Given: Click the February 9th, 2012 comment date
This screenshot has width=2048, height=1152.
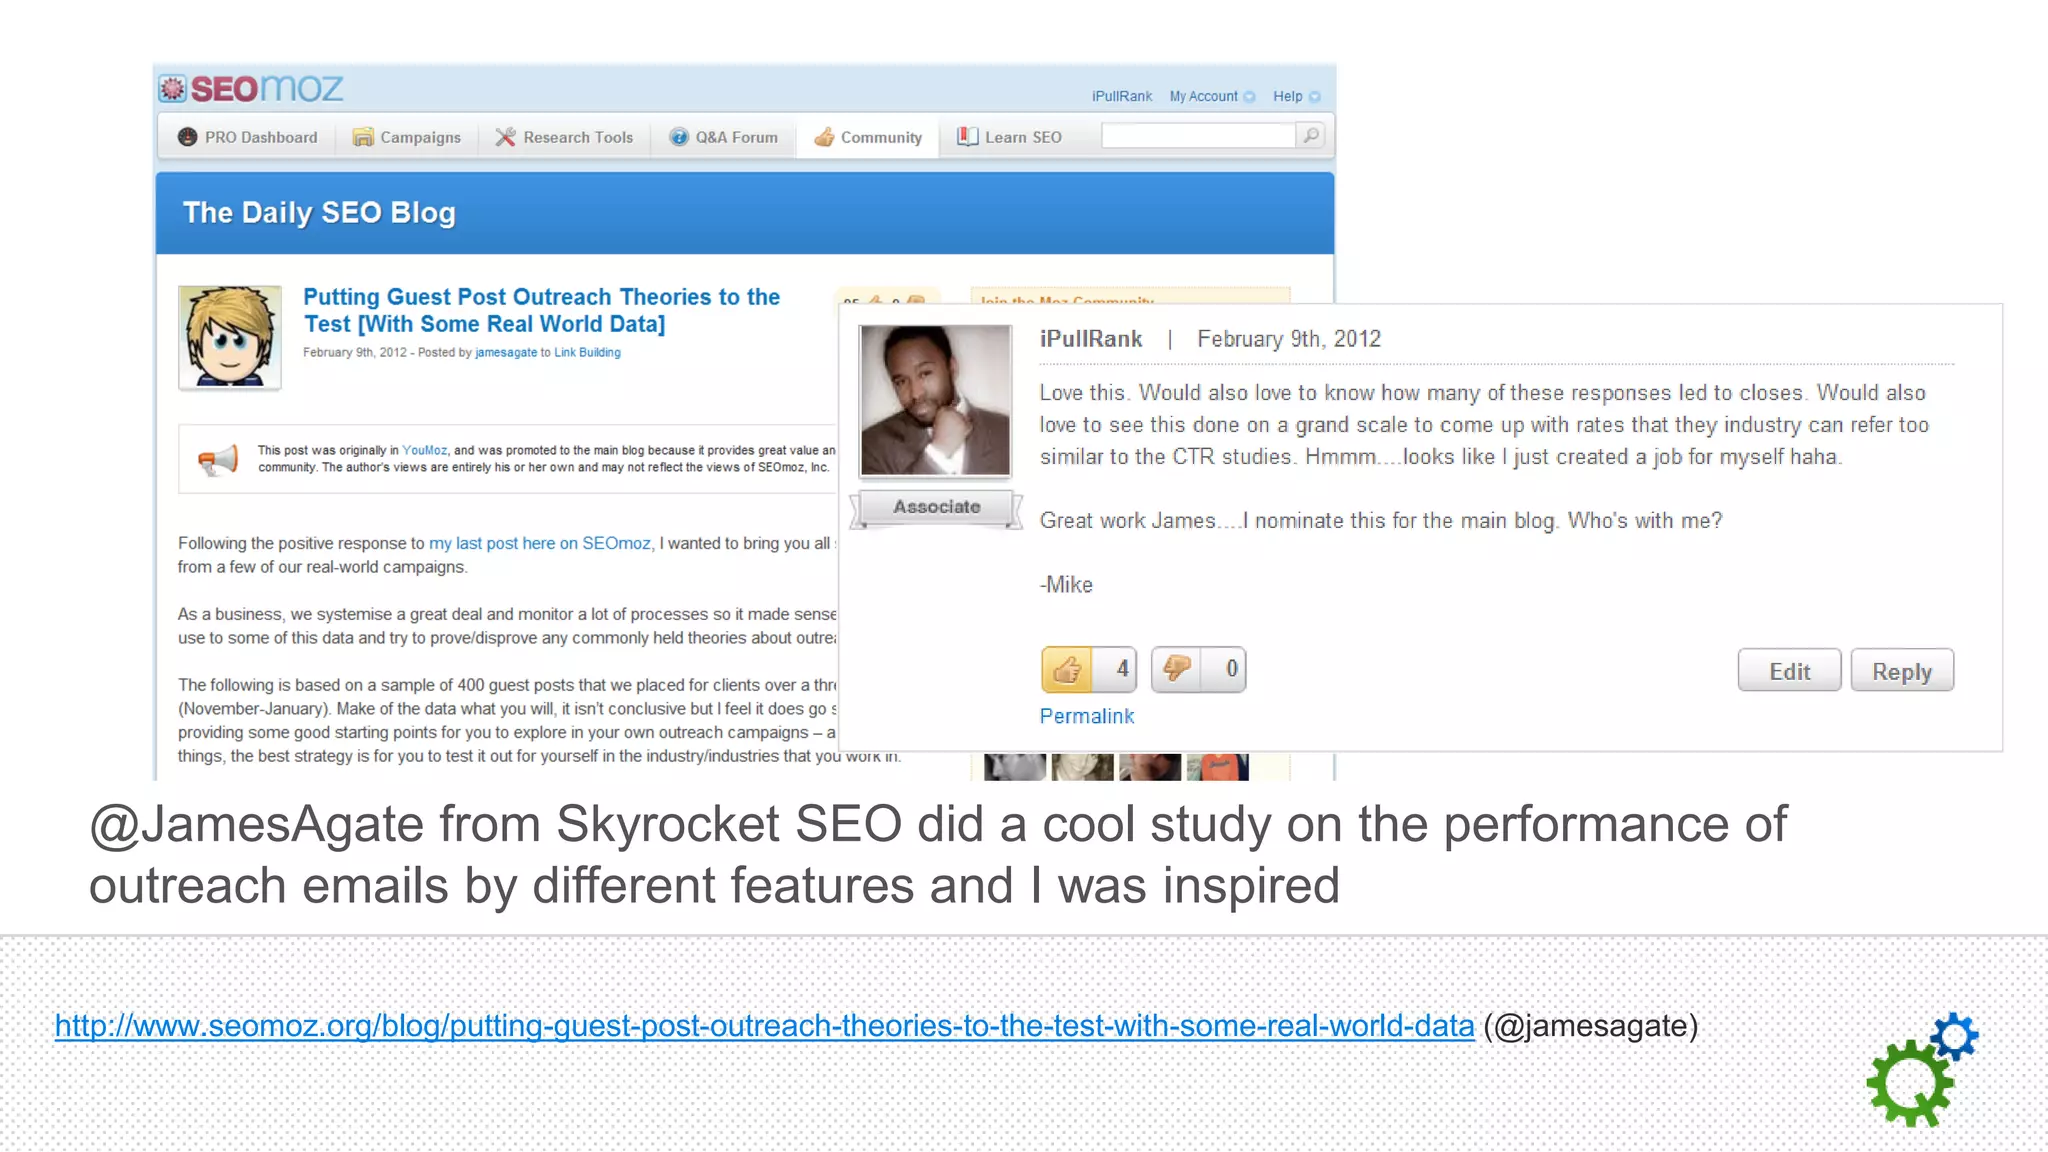Looking at the screenshot, I should 1289,339.
